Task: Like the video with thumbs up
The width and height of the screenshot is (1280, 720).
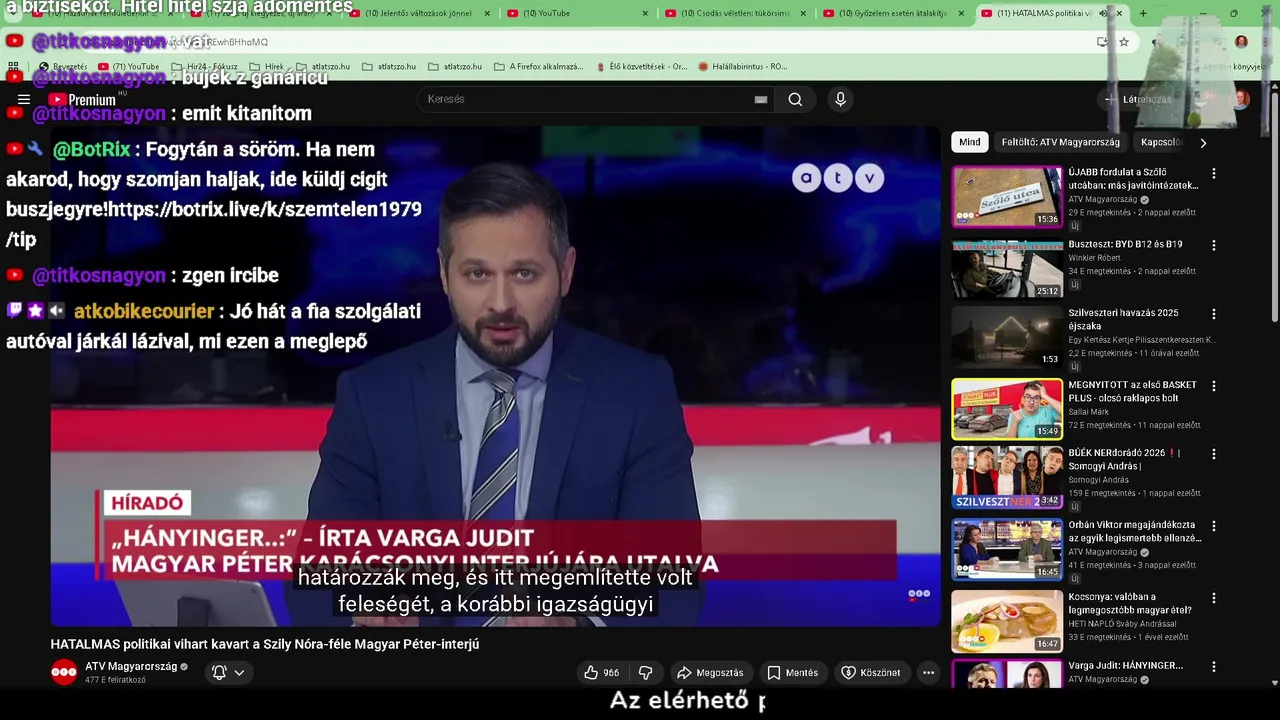Action: [x=602, y=673]
